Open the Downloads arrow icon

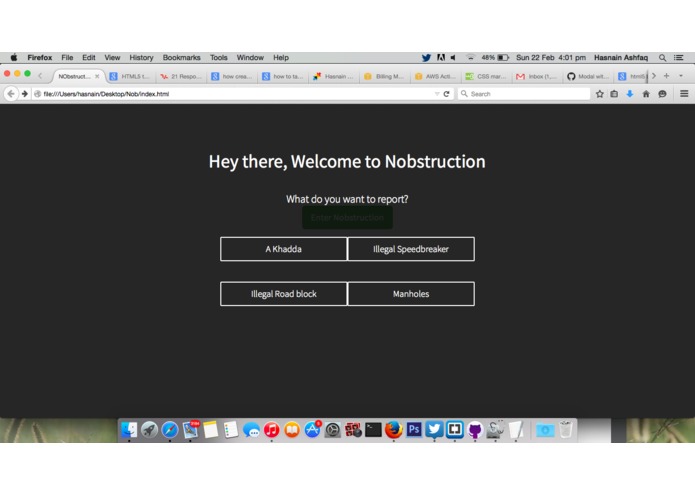click(630, 94)
